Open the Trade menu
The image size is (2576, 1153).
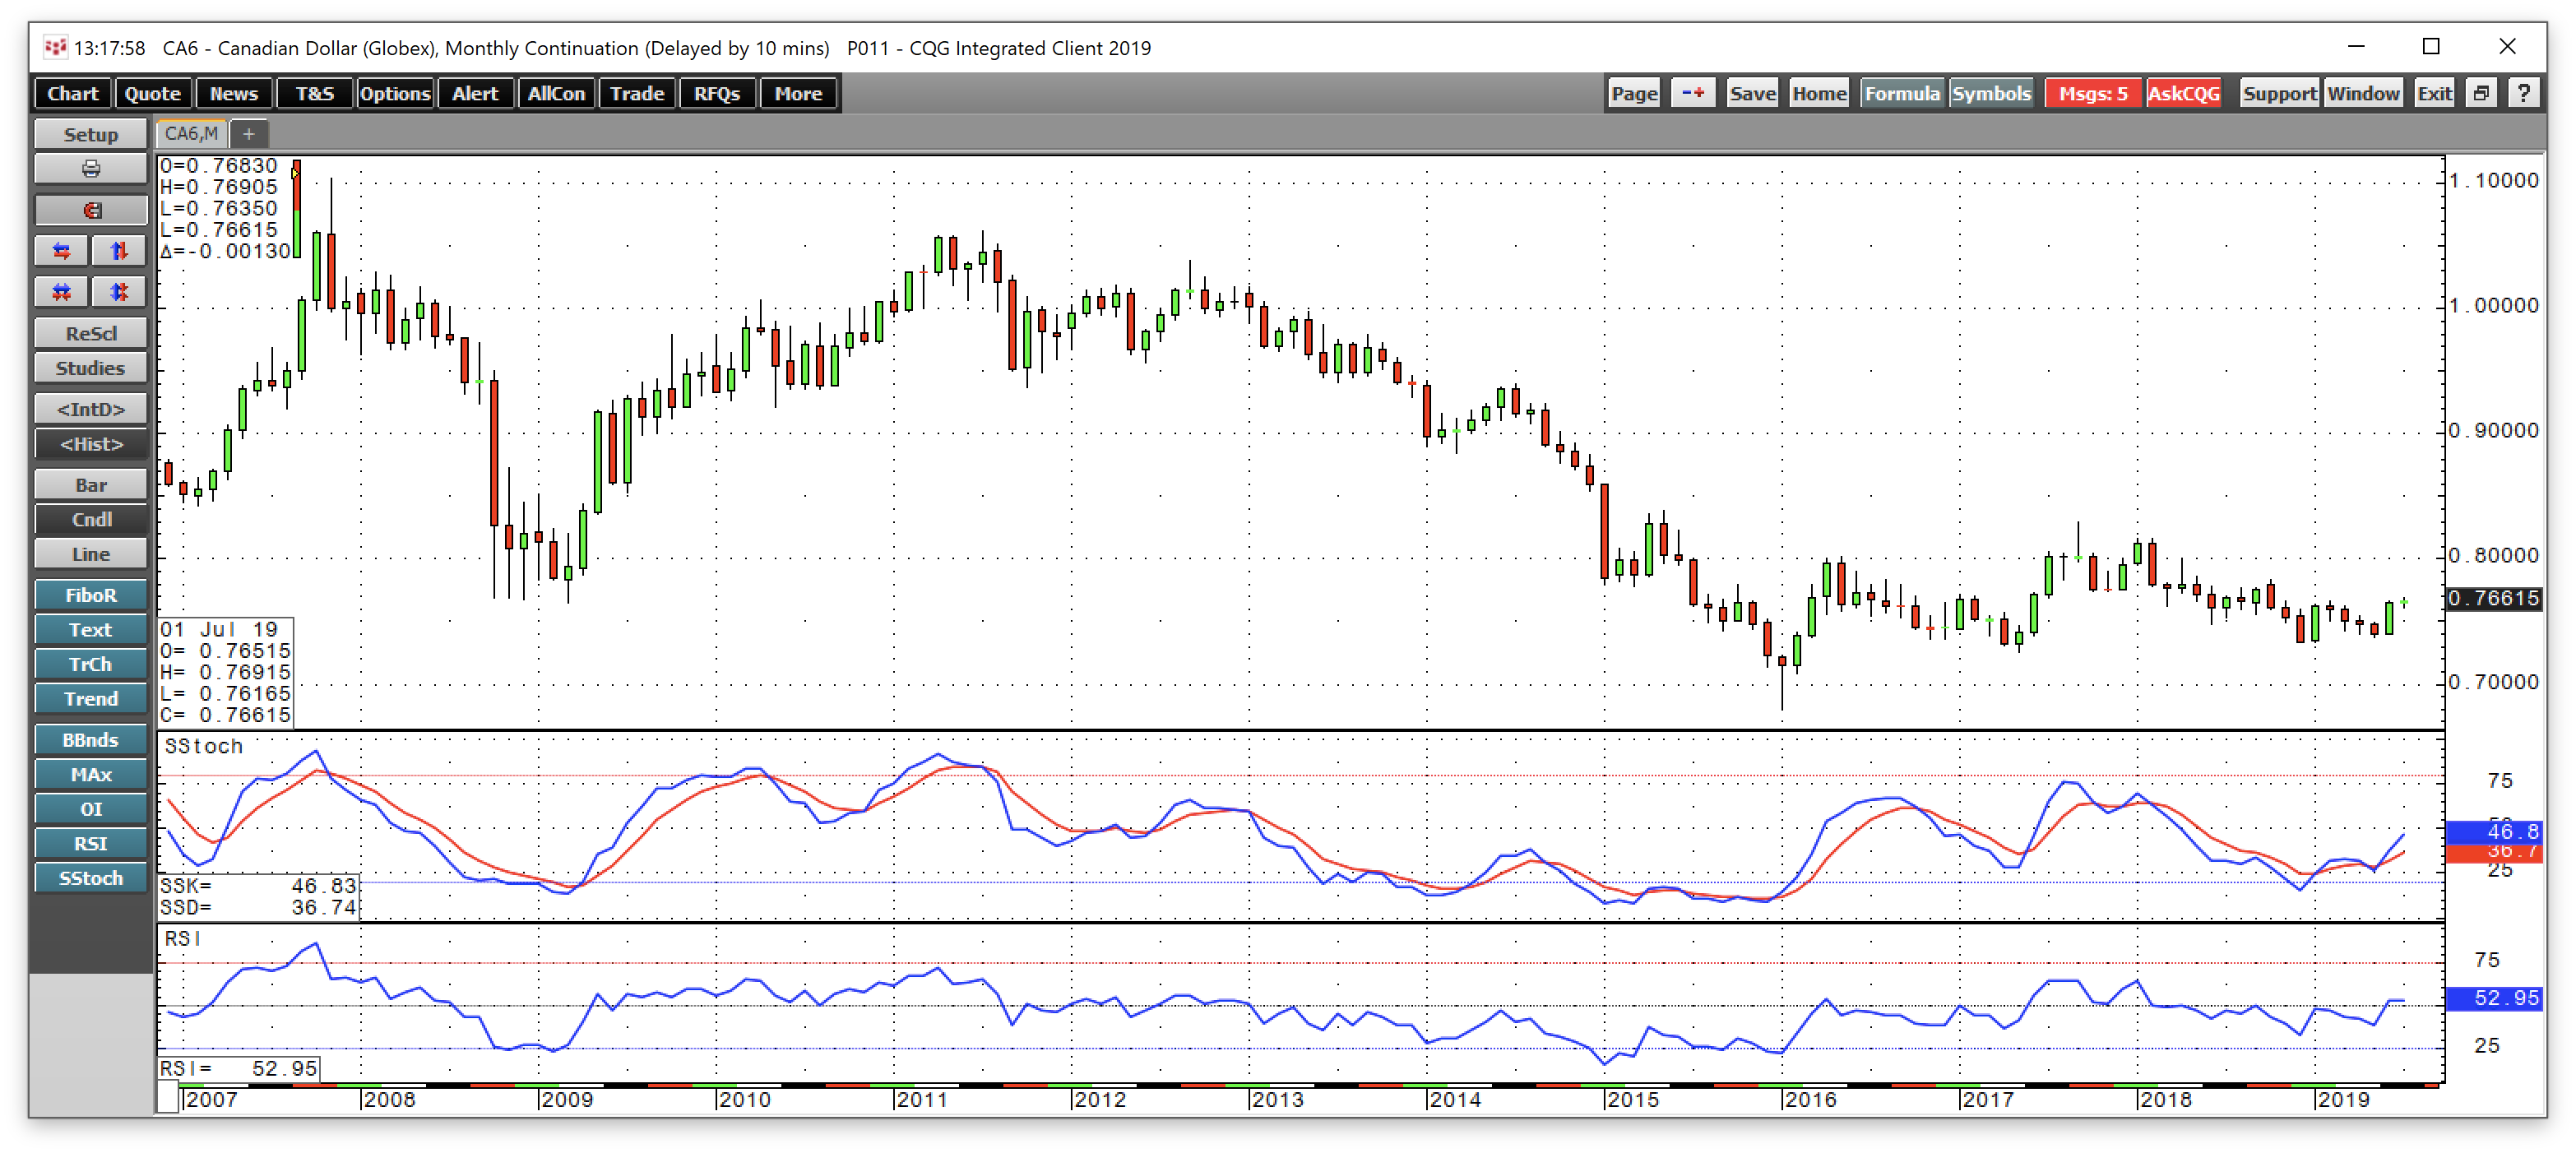click(637, 93)
